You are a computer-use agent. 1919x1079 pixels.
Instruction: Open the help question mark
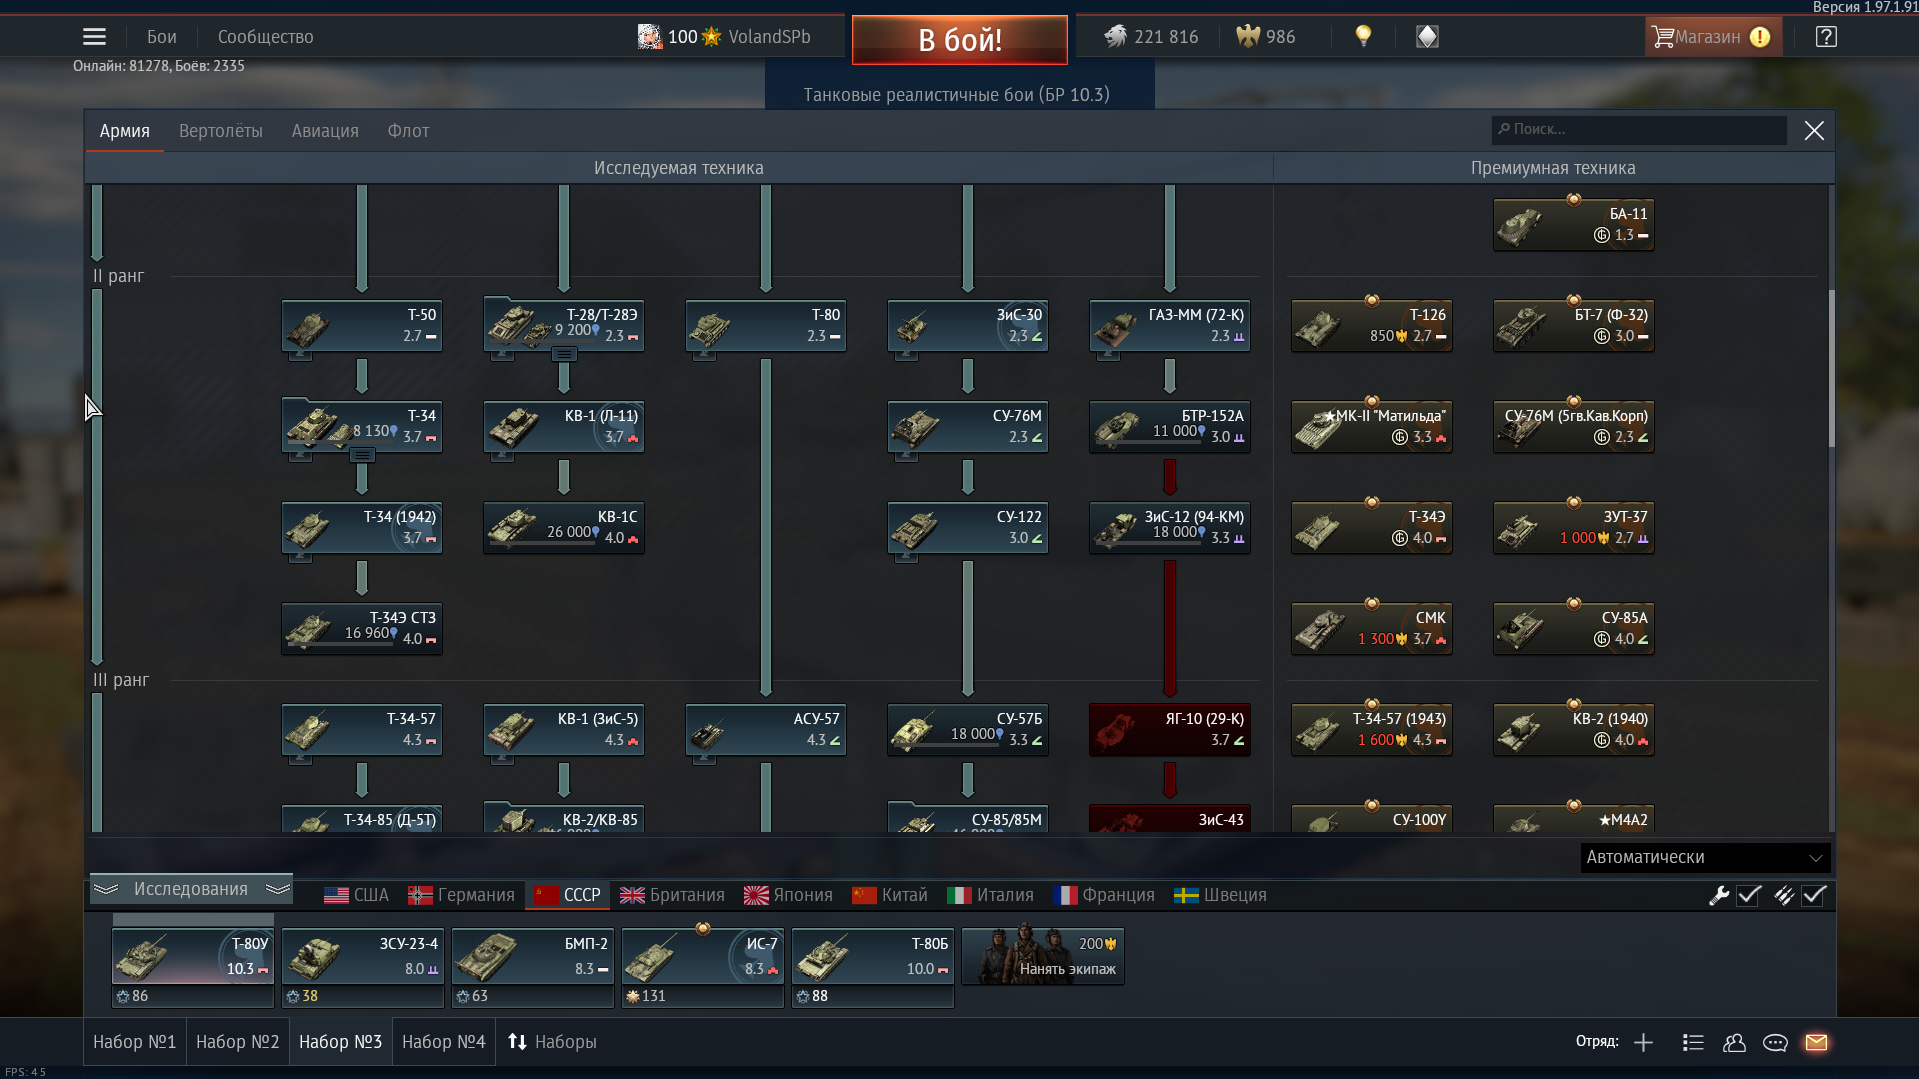[1826, 37]
